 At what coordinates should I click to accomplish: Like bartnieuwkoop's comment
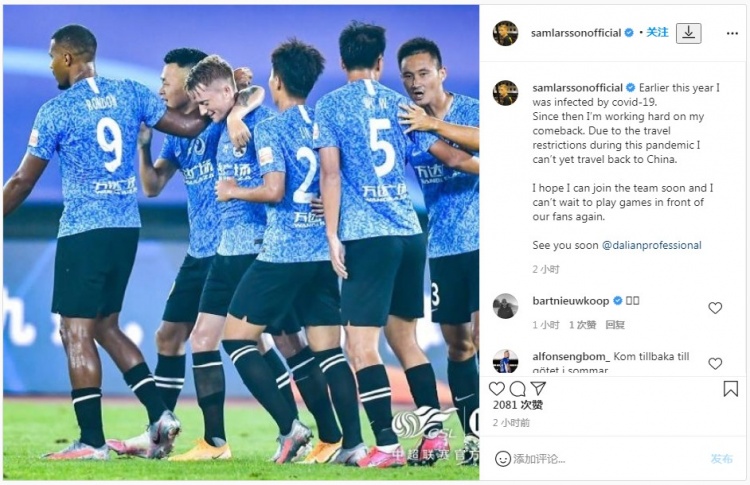click(x=715, y=308)
